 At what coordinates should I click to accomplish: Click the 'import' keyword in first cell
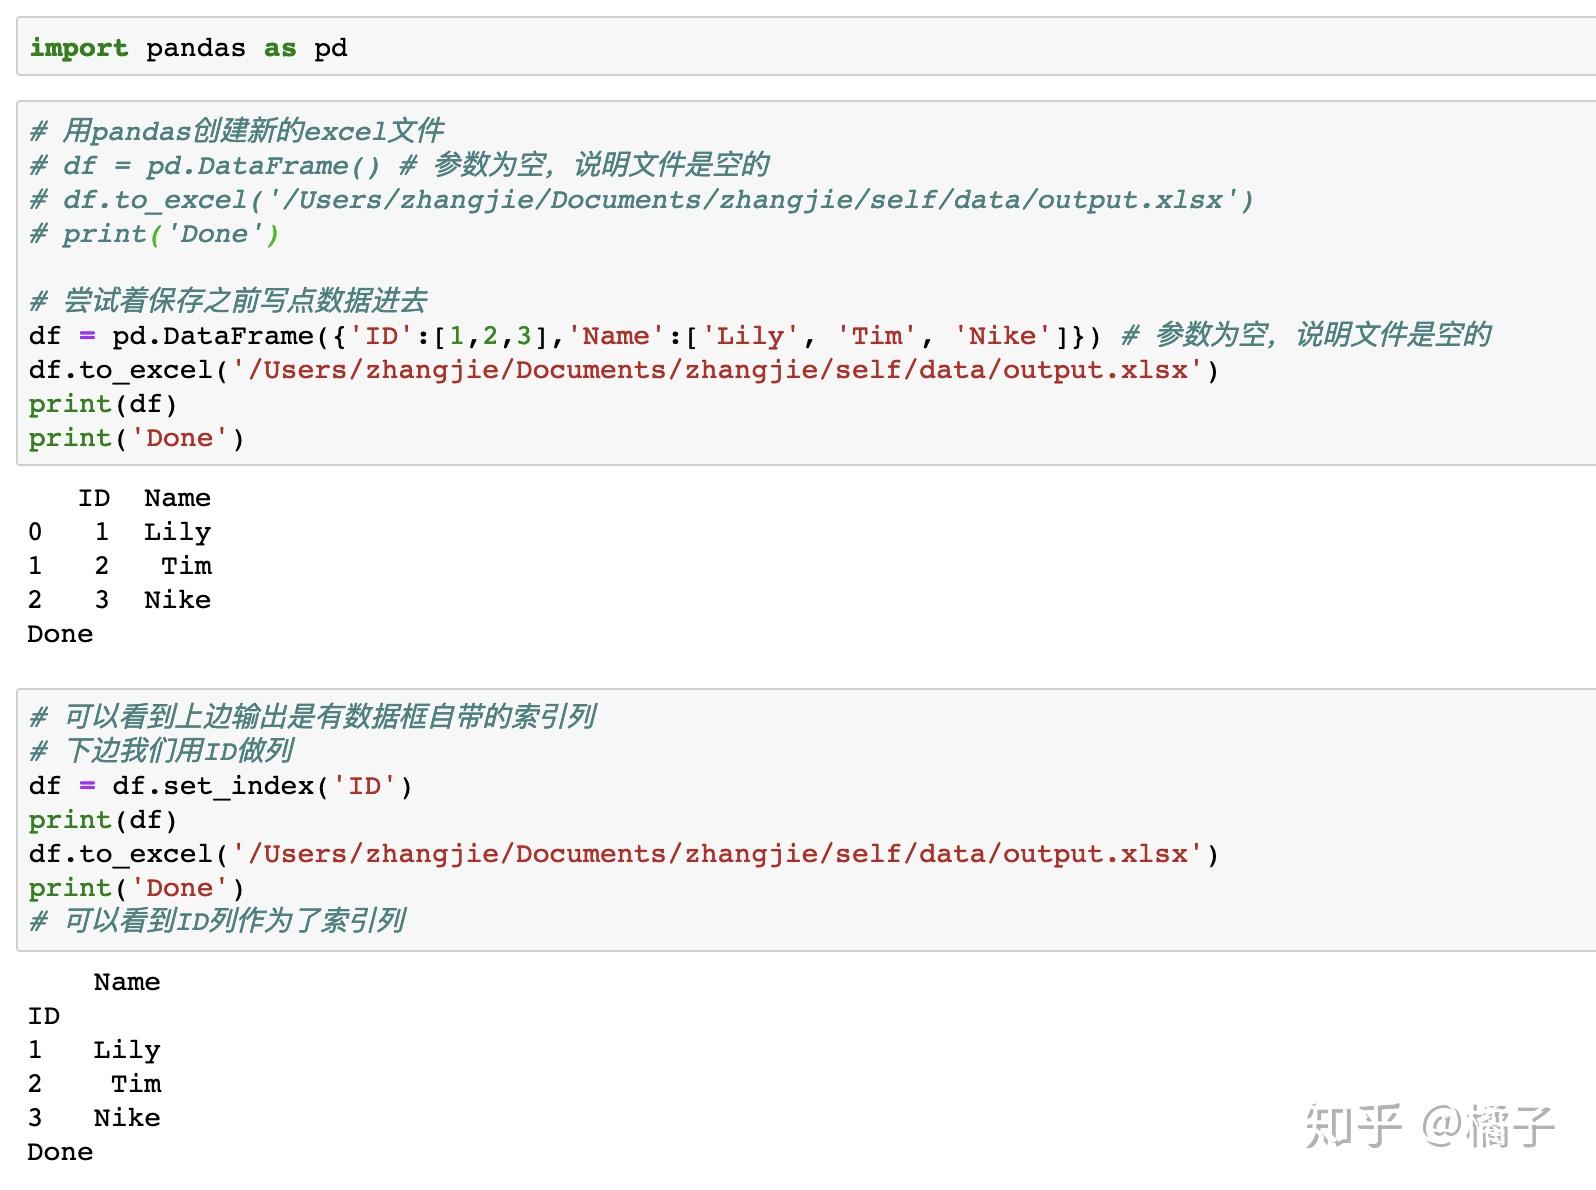78,48
